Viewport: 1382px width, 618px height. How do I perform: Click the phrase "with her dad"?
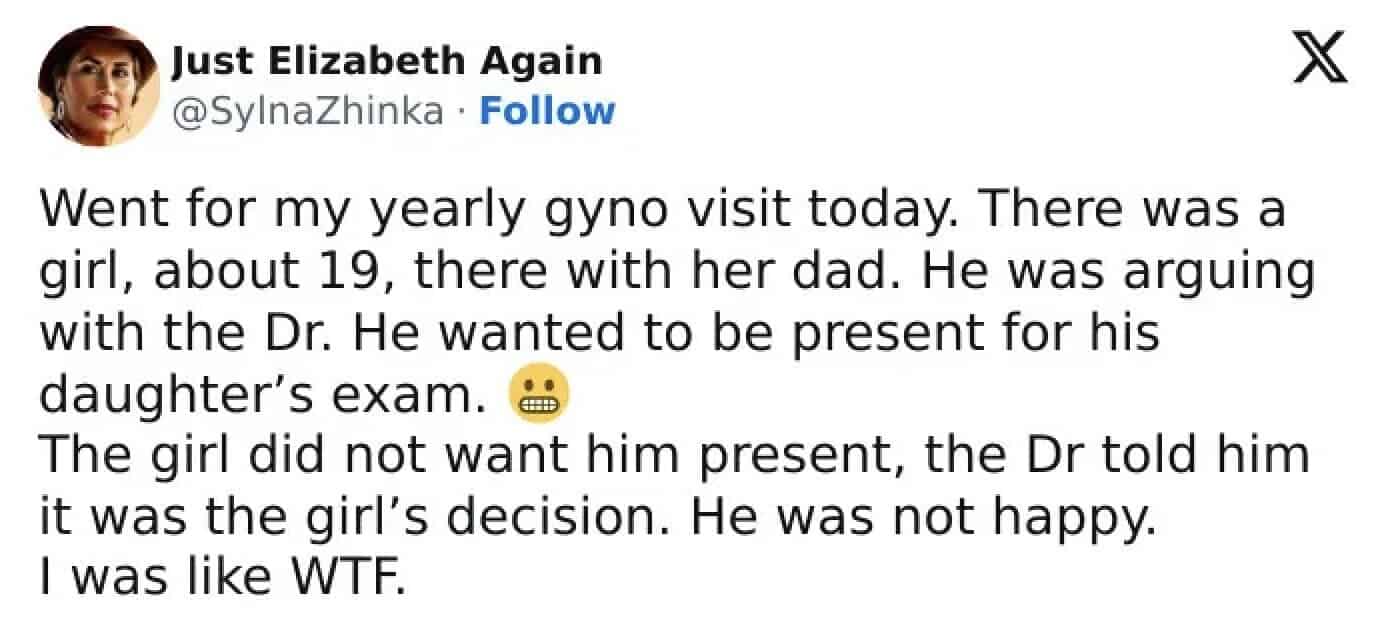(x=671, y=272)
